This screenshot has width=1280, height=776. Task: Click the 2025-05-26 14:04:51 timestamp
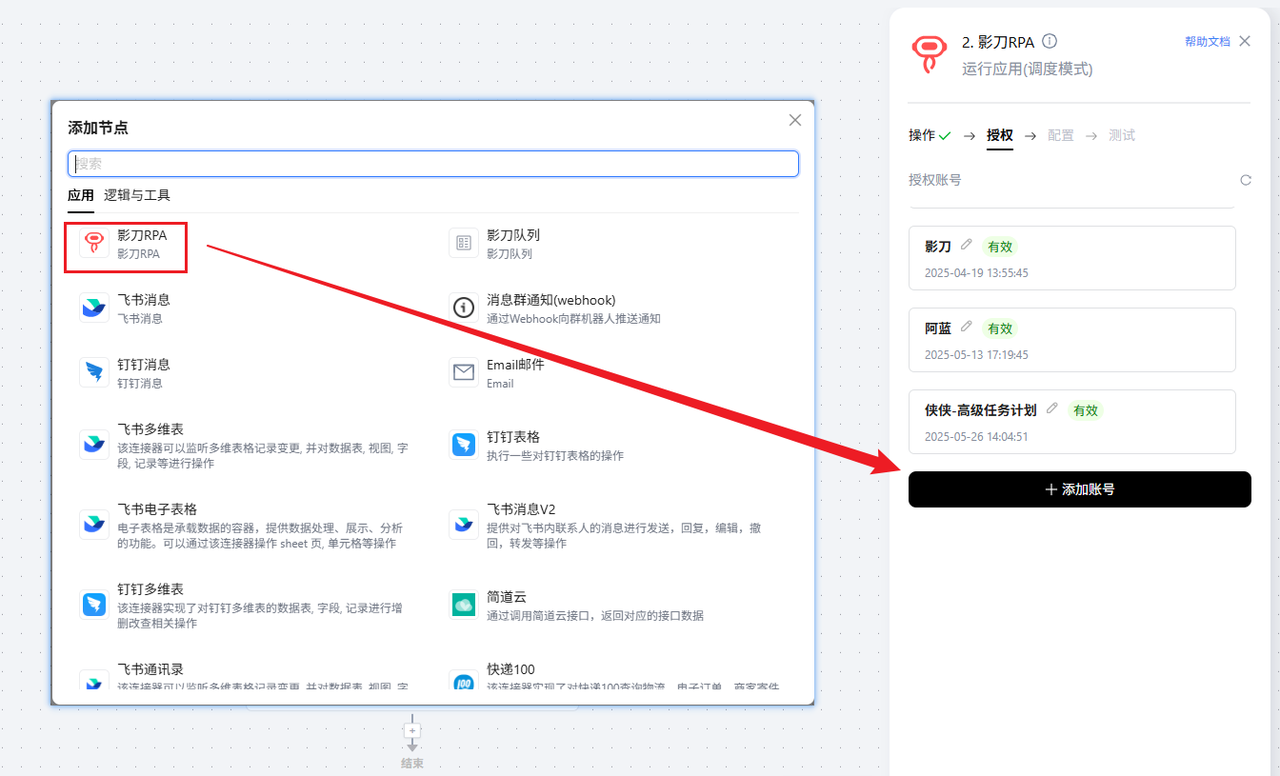pos(977,436)
